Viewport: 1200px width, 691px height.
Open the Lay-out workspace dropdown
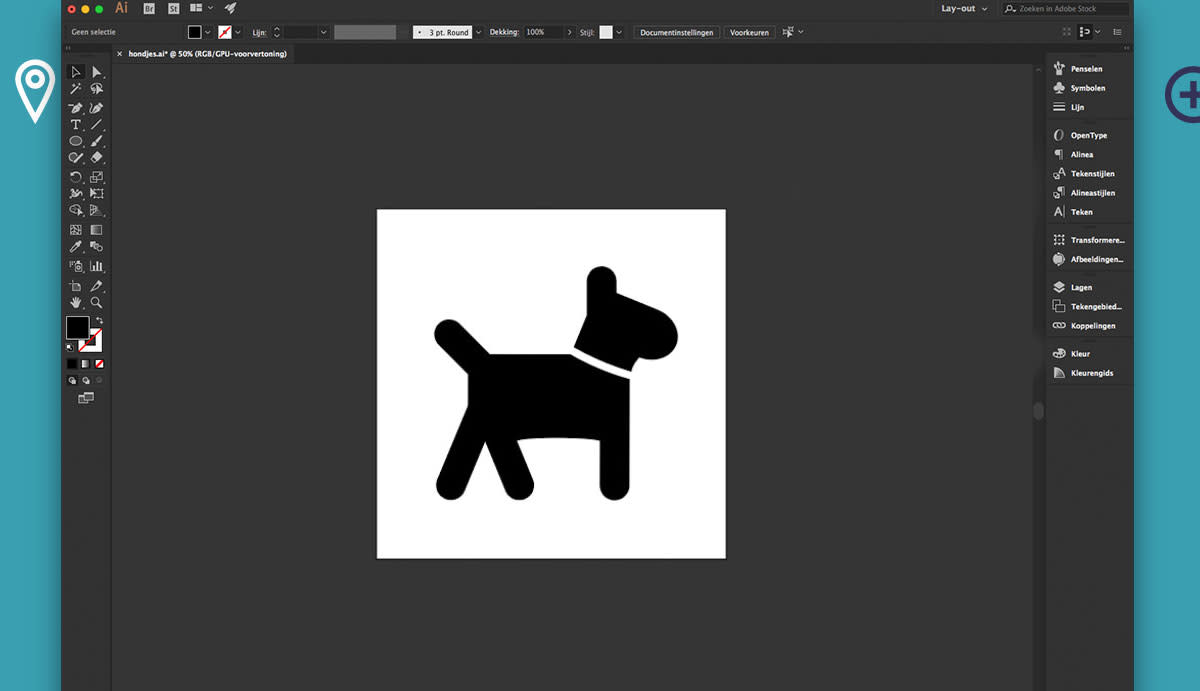(x=964, y=8)
